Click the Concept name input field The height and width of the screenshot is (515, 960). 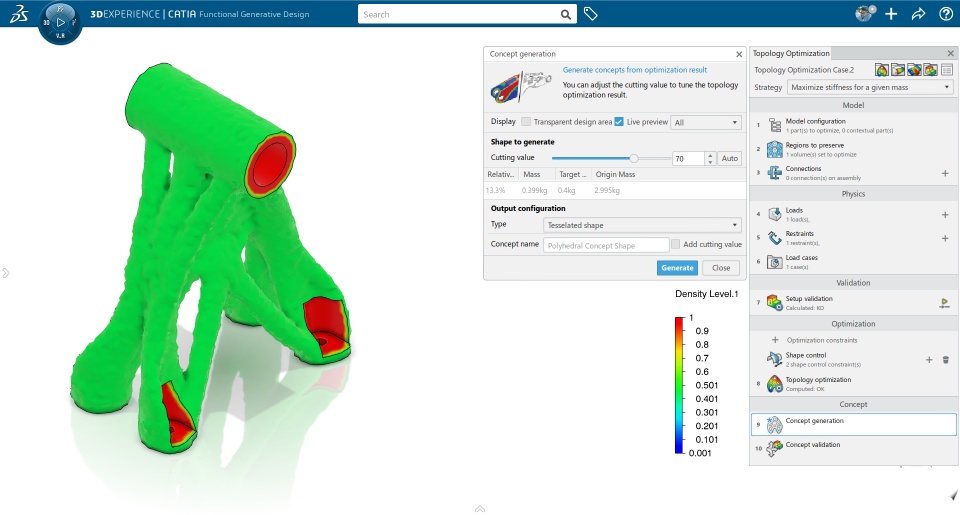tap(606, 245)
